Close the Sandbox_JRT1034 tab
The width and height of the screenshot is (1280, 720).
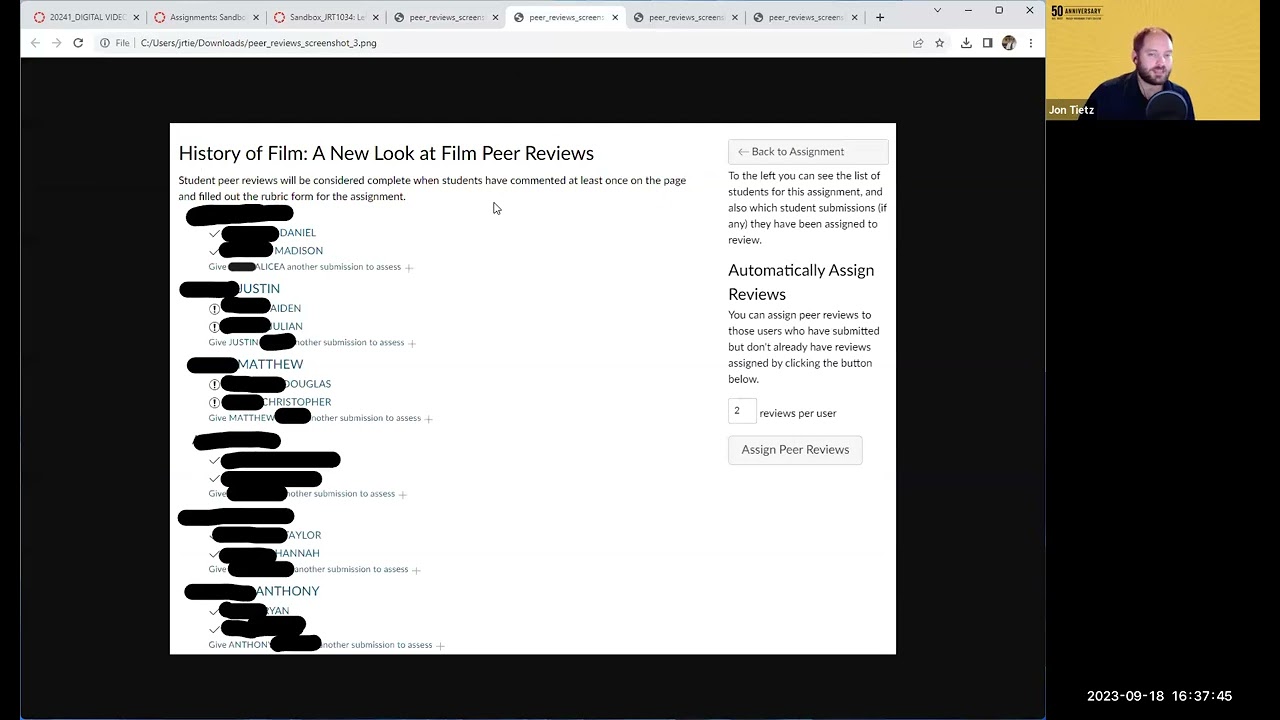pyautogui.click(x=376, y=17)
